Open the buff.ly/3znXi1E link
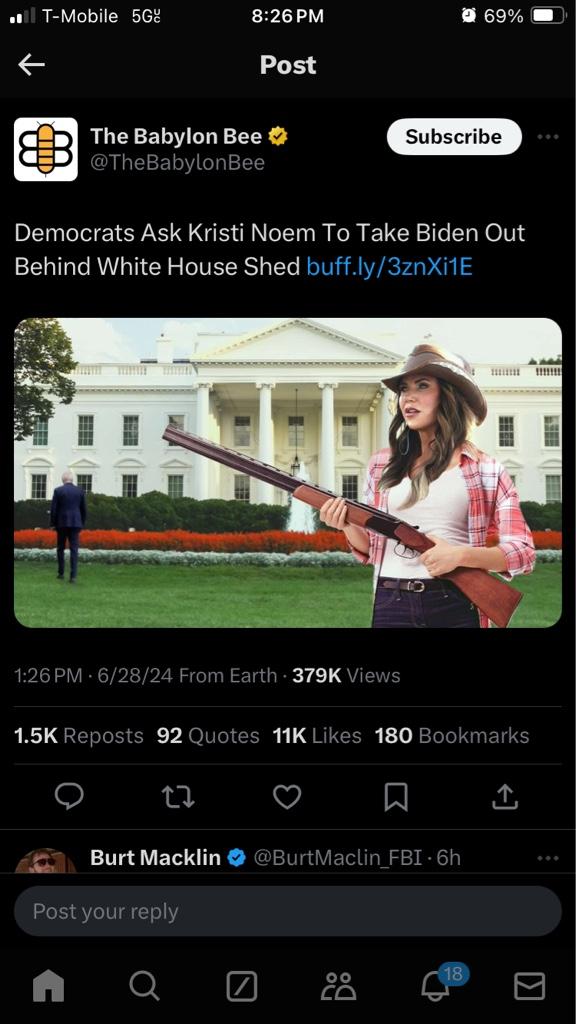This screenshot has height=1024, width=576. [389, 266]
